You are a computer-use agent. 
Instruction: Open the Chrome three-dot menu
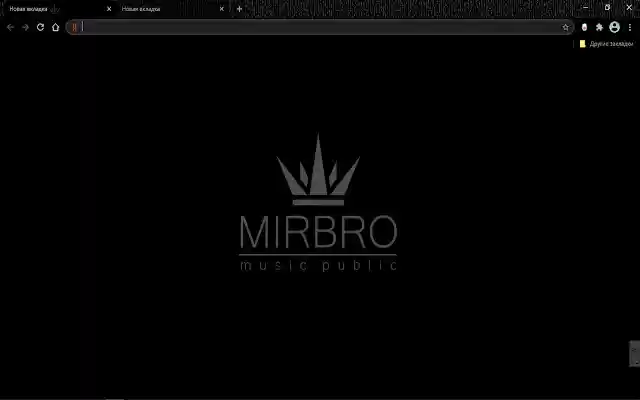point(630,27)
